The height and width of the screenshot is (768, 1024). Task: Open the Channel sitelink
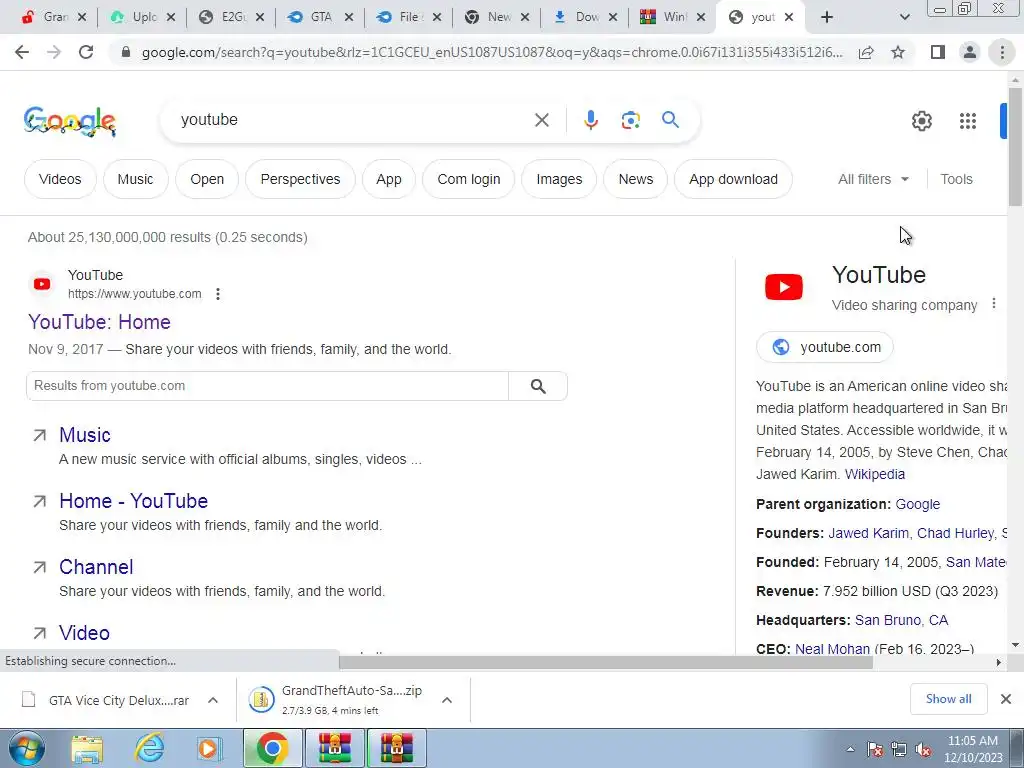[x=96, y=567]
